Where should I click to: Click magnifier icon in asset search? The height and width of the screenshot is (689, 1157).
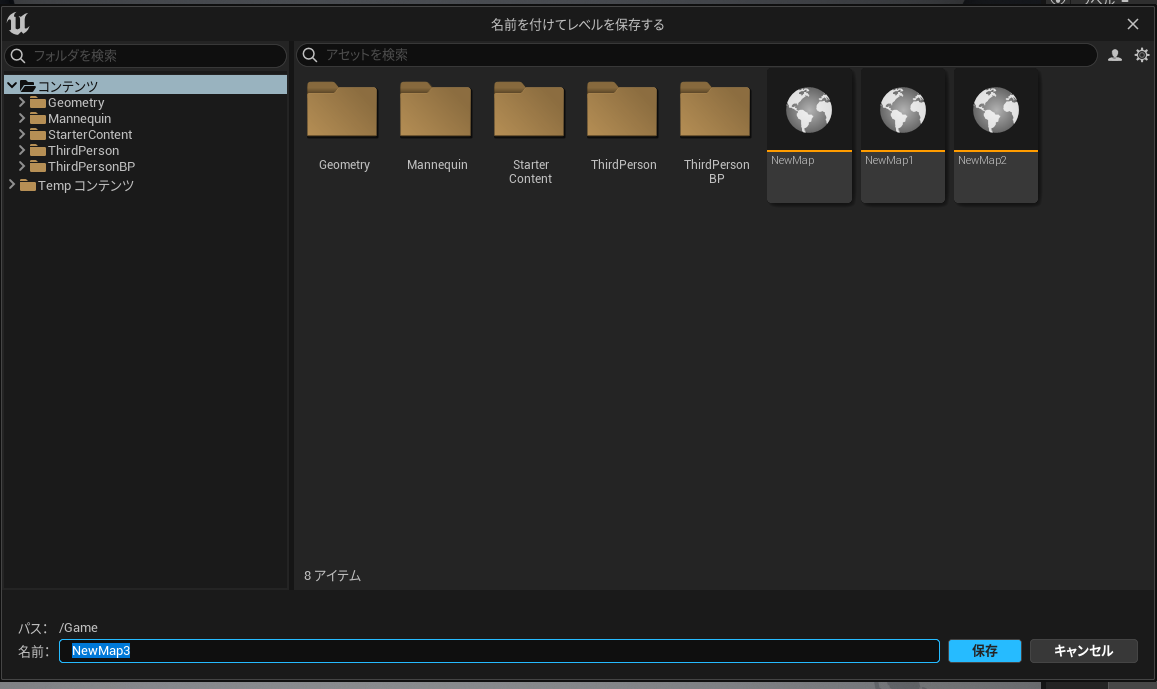310,55
